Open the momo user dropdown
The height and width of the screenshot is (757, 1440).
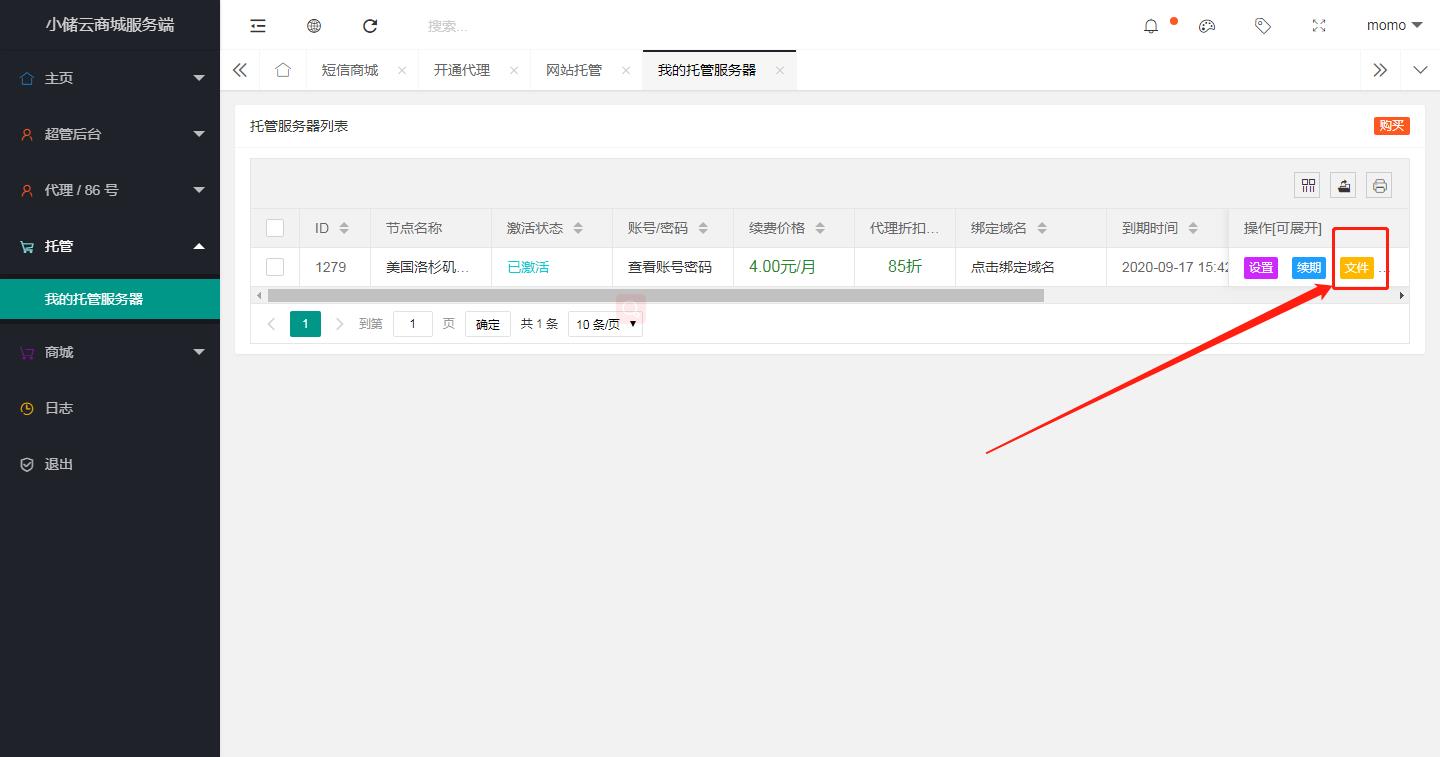pyautogui.click(x=1394, y=26)
